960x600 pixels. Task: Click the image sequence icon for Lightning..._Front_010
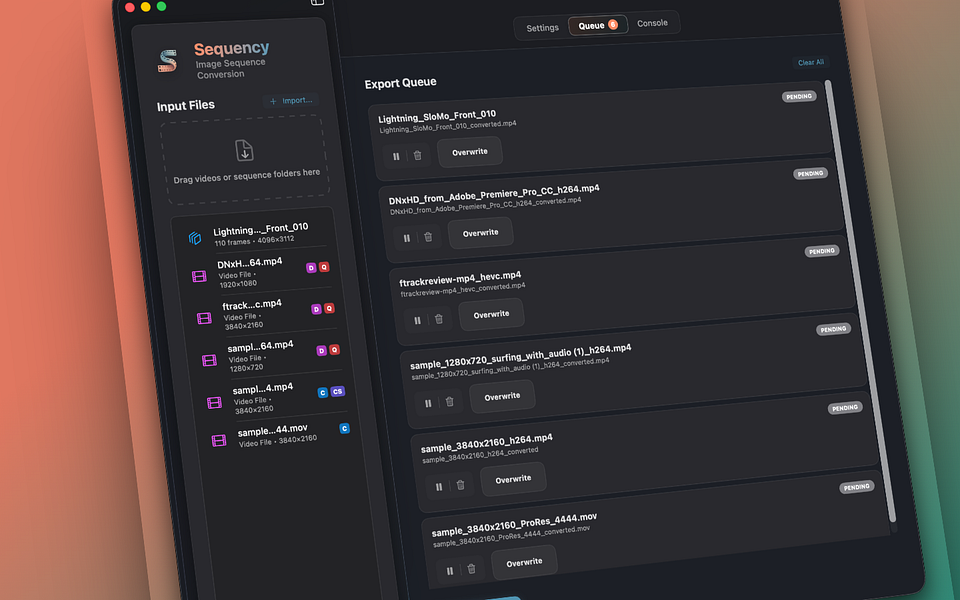click(x=195, y=238)
